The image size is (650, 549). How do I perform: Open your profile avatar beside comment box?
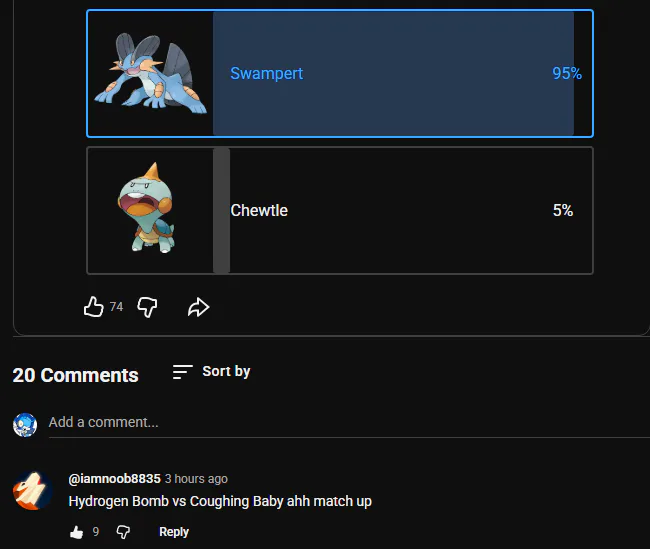click(x=25, y=425)
